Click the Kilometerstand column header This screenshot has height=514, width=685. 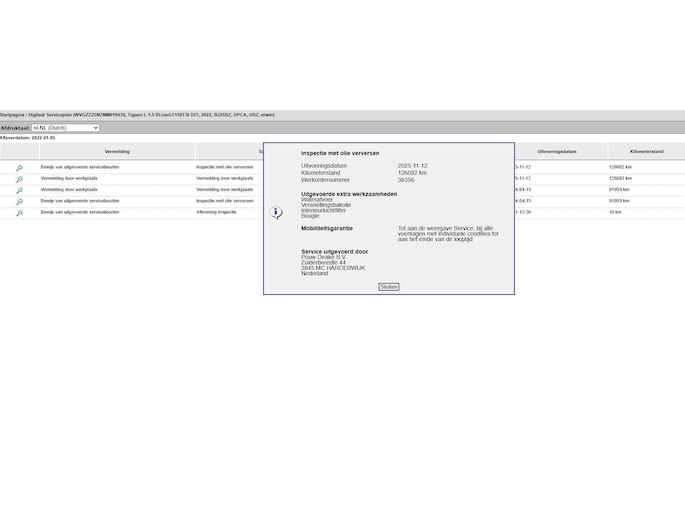646,151
